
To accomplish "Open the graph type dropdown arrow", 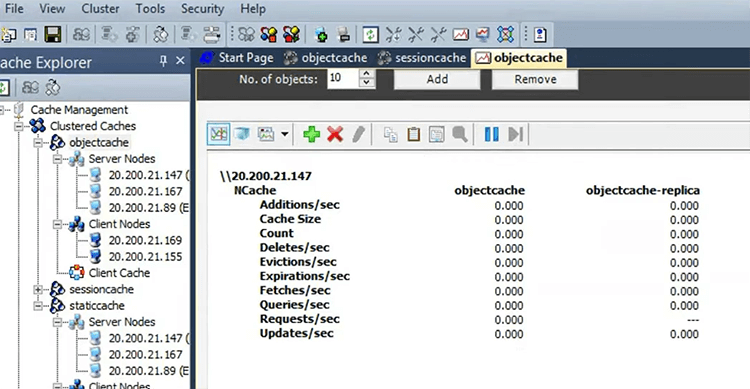I will point(285,134).
